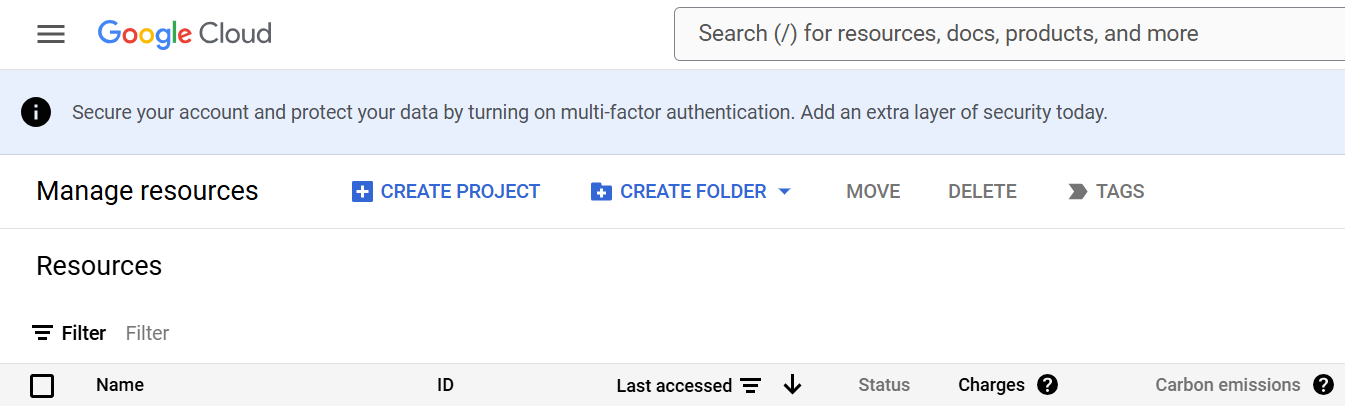Image resolution: width=1345 pixels, height=406 pixels.
Task: Click the info icon in security banner
Action: point(36,112)
